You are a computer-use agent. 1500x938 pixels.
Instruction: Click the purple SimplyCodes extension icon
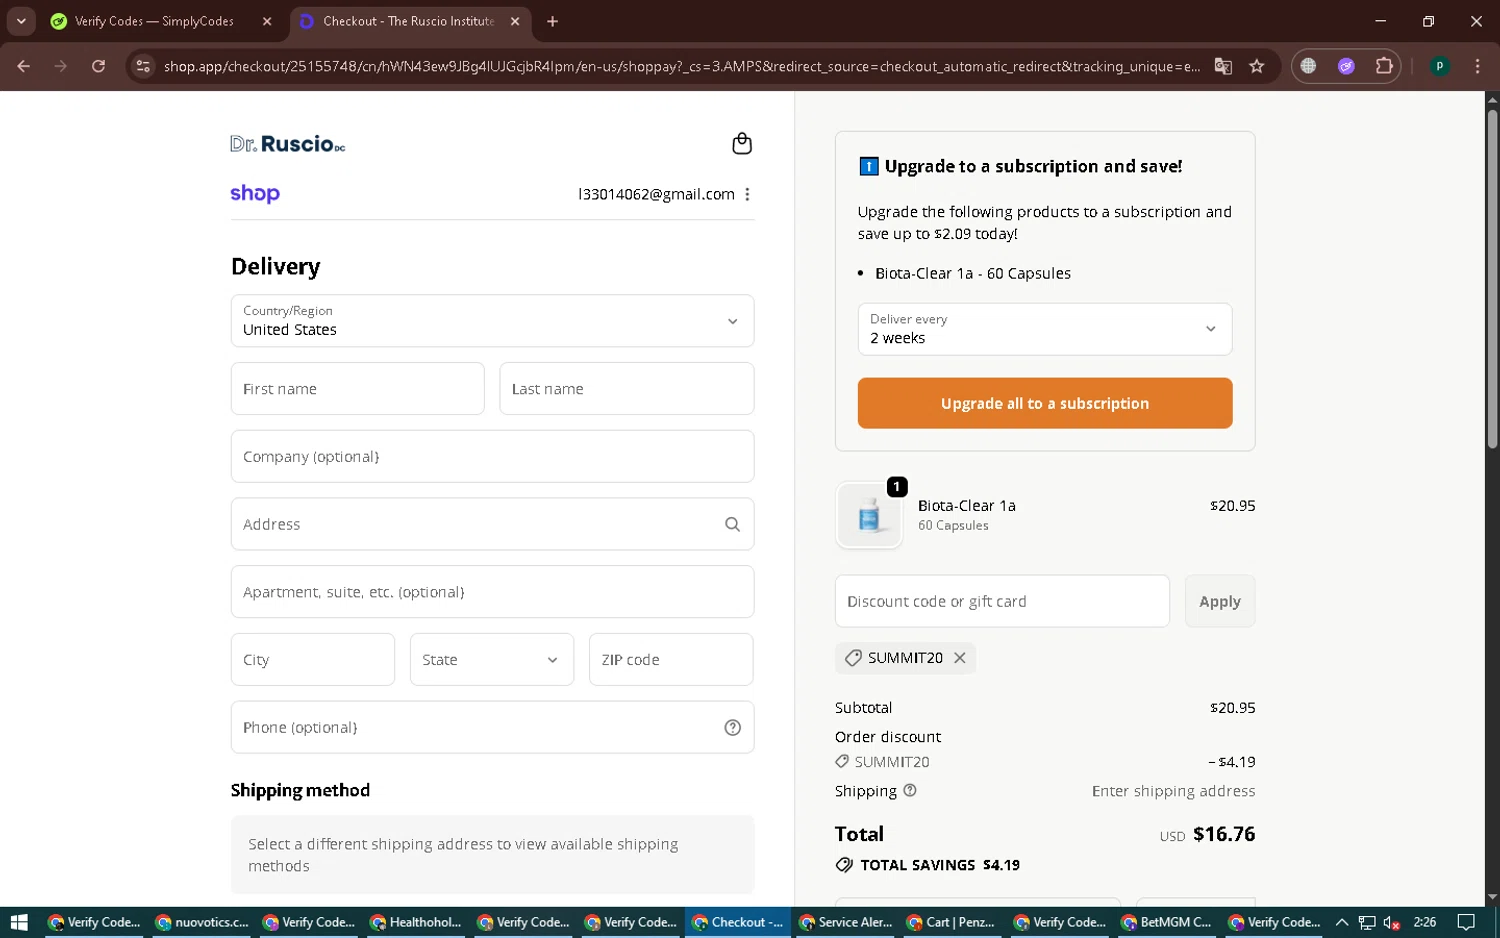(x=1346, y=66)
